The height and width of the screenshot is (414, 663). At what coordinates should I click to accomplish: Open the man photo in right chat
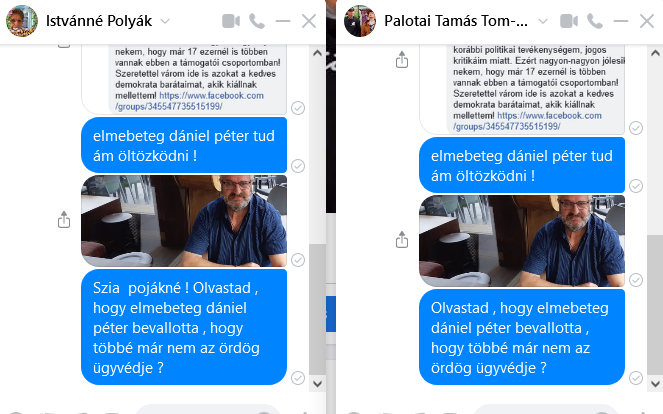tap(522, 241)
